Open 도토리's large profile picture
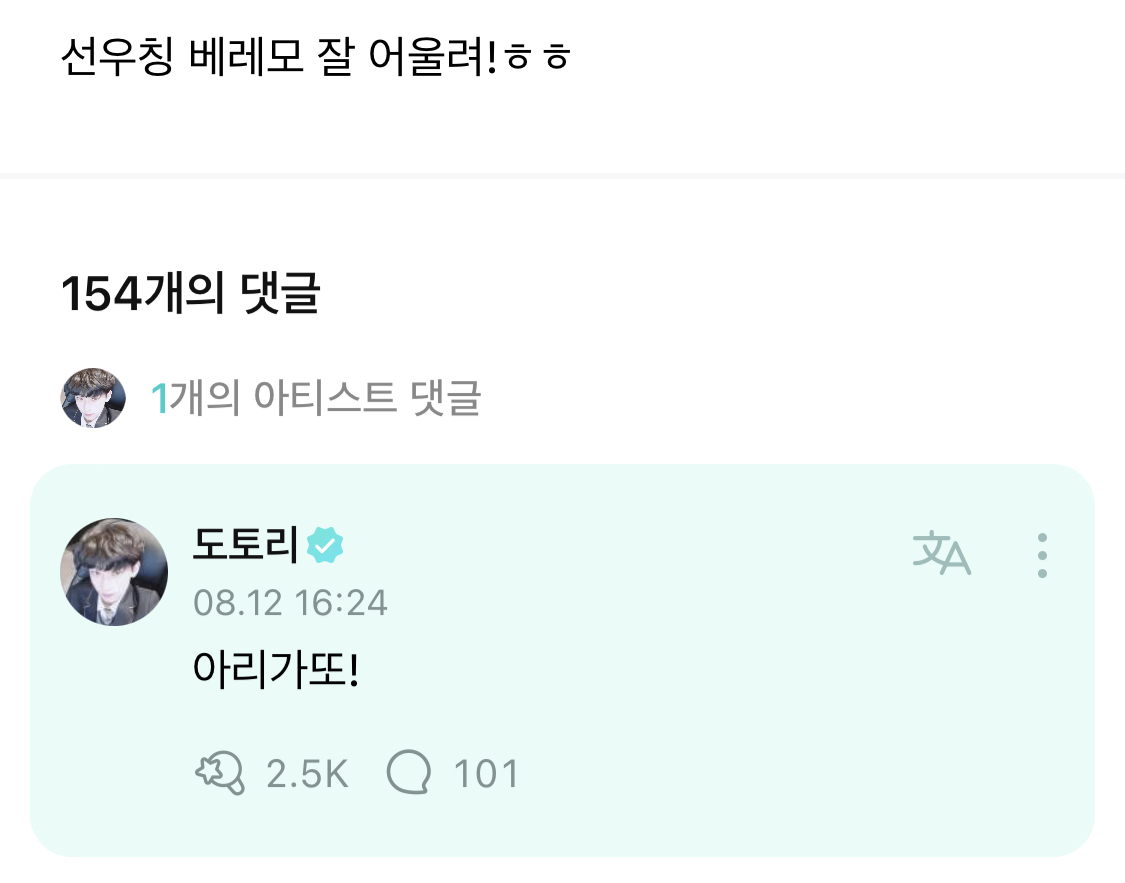Viewport: 1125px width, 883px height. [114, 572]
